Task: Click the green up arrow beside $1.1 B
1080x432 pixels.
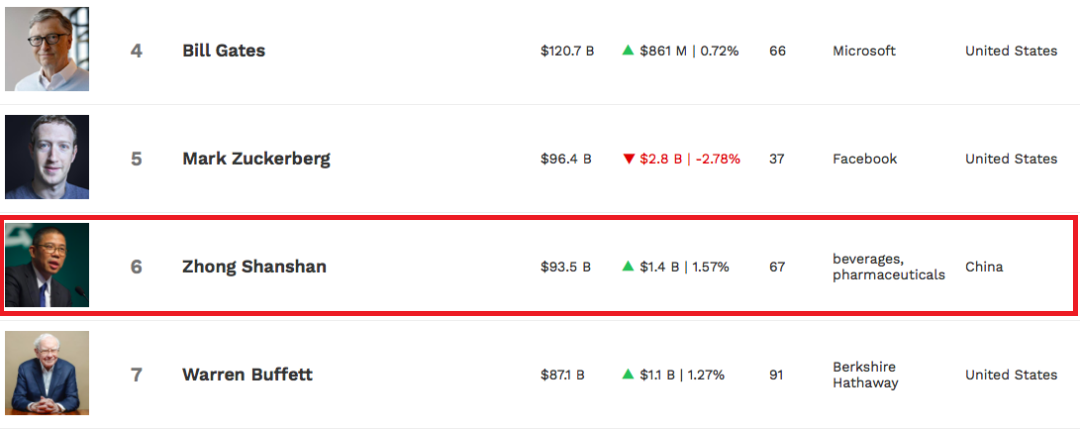Action: (627, 375)
